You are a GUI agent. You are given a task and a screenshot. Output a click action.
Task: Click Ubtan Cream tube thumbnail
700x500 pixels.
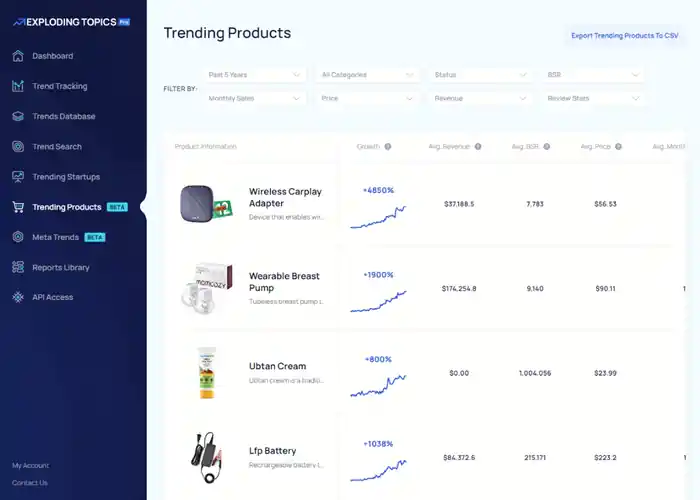click(x=207, y=373)
